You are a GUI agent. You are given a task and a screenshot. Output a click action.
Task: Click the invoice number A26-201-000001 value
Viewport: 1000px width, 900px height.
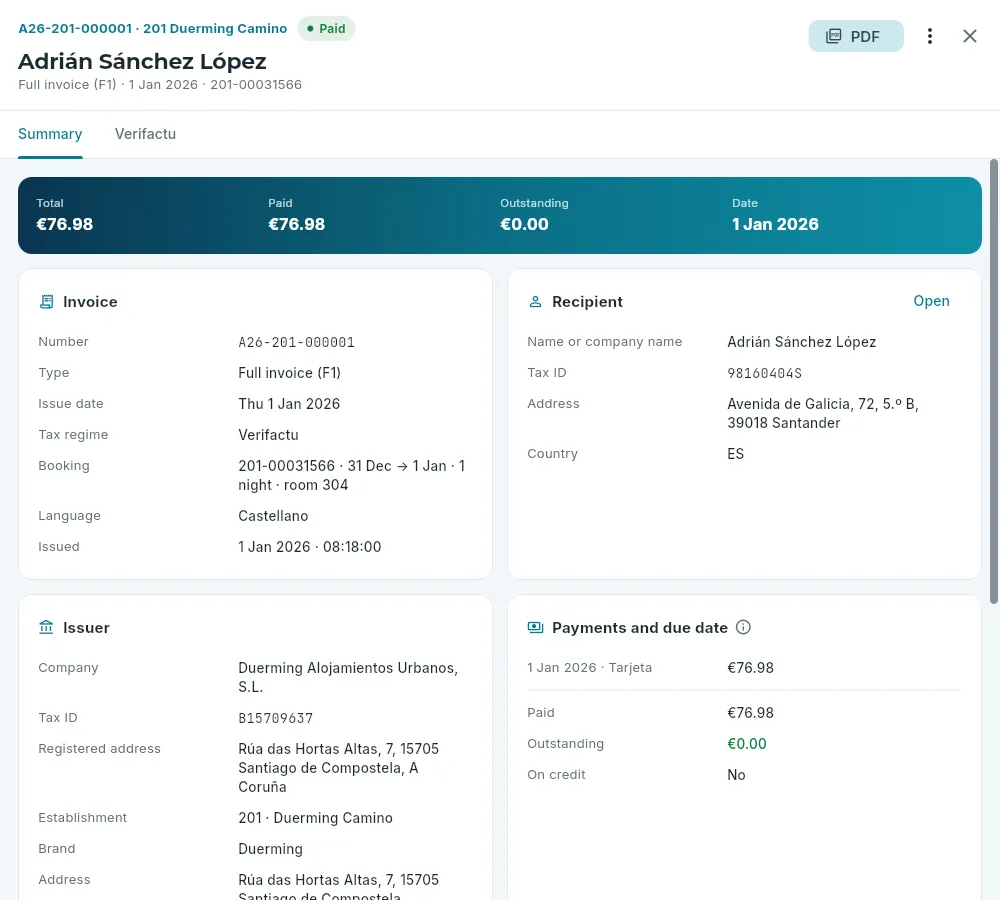point(297,342)
